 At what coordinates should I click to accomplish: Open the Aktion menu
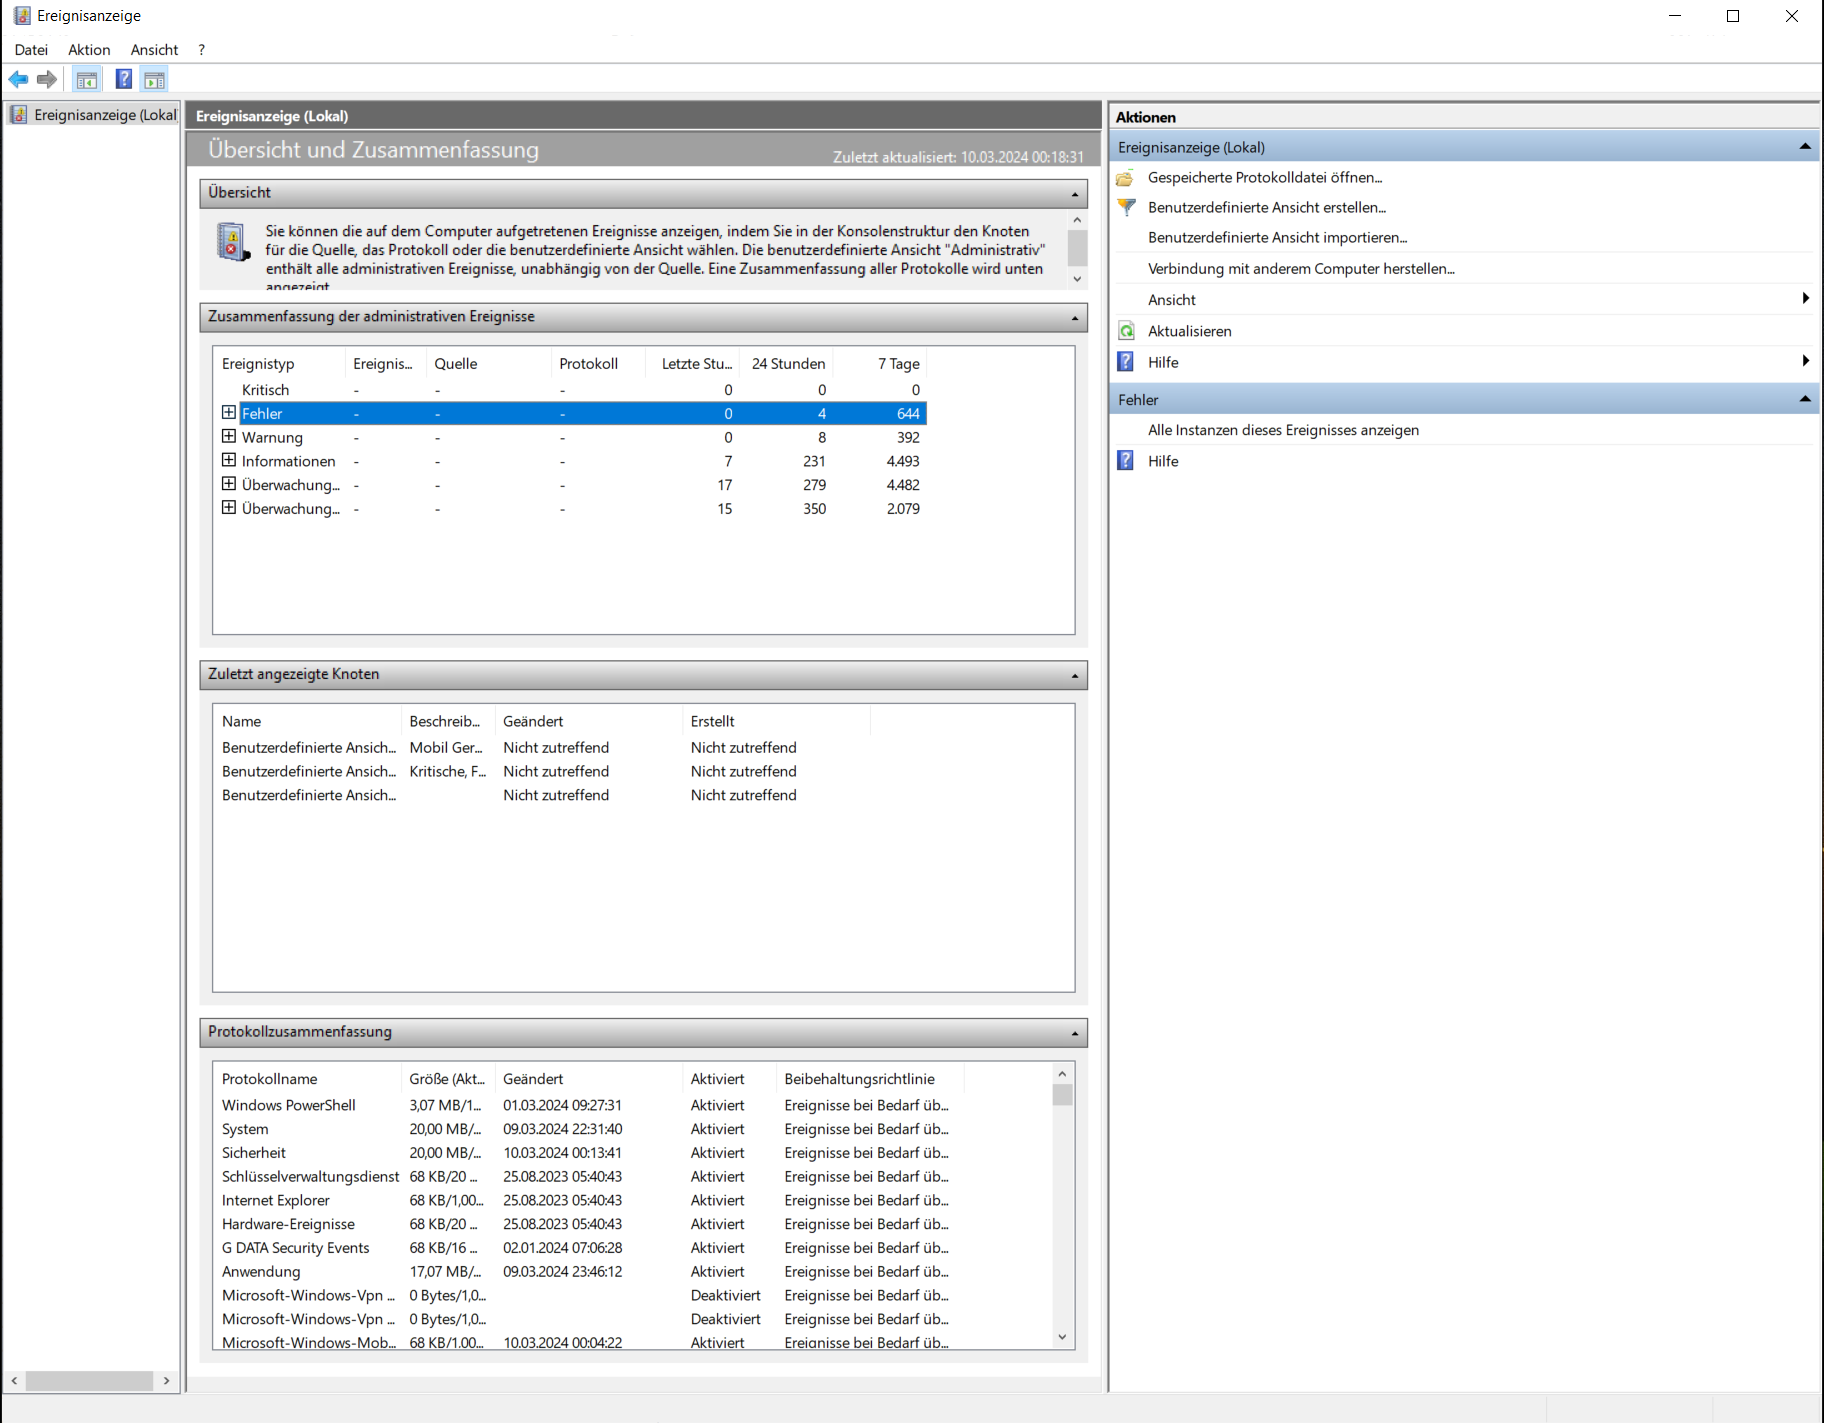click(x=89, y=50)
